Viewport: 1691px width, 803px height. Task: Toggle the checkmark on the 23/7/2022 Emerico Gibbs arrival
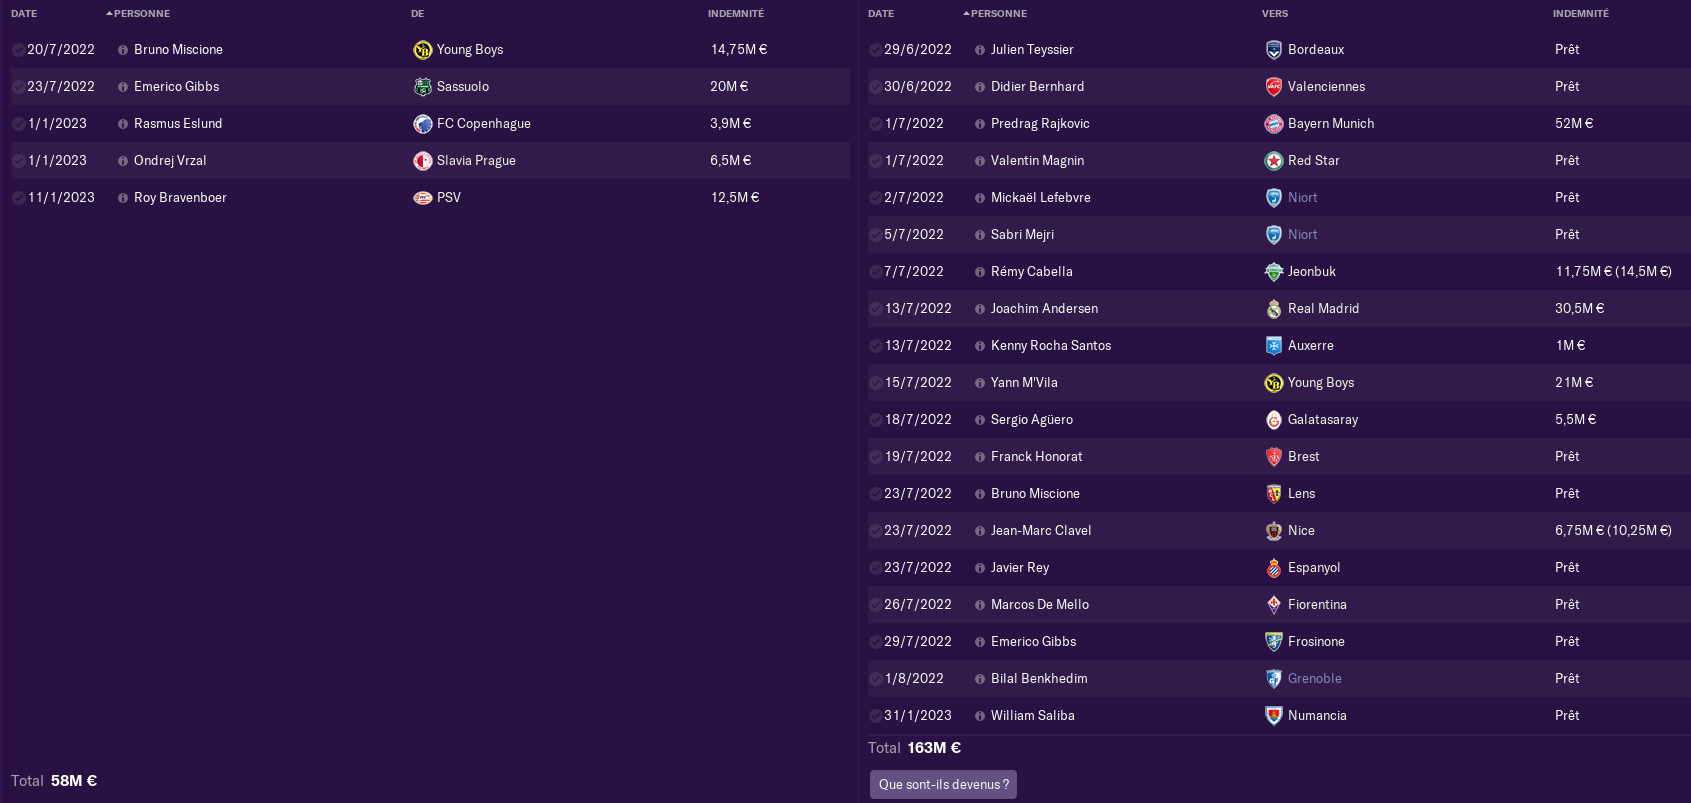tap(19, 87)
